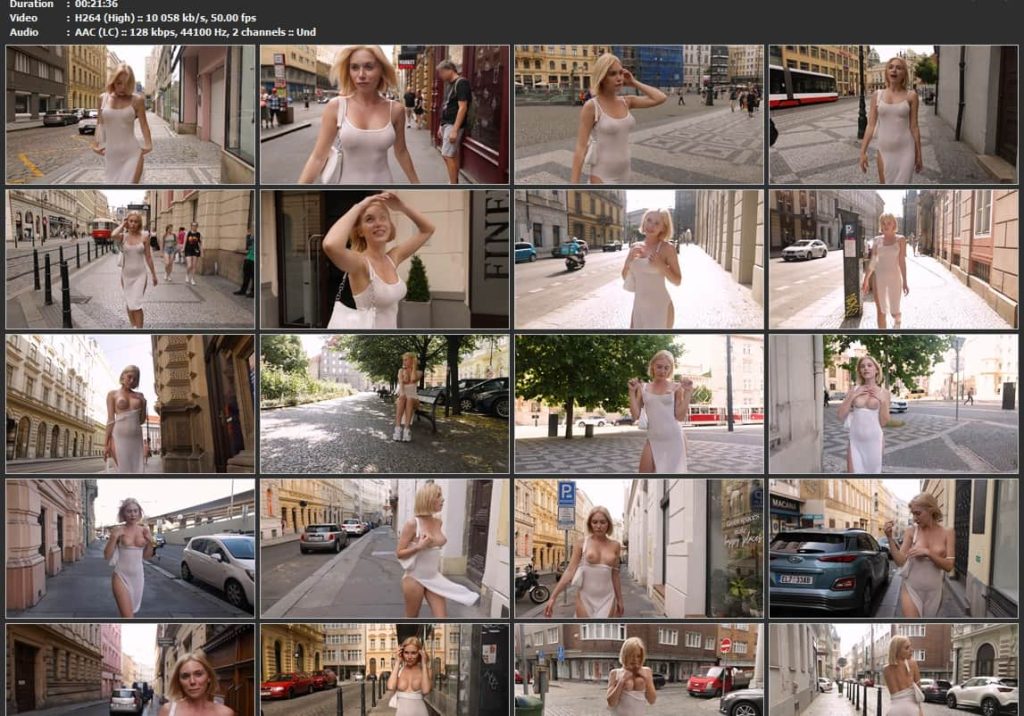Open thumbnail with white hatchback parked curbside

130,548
